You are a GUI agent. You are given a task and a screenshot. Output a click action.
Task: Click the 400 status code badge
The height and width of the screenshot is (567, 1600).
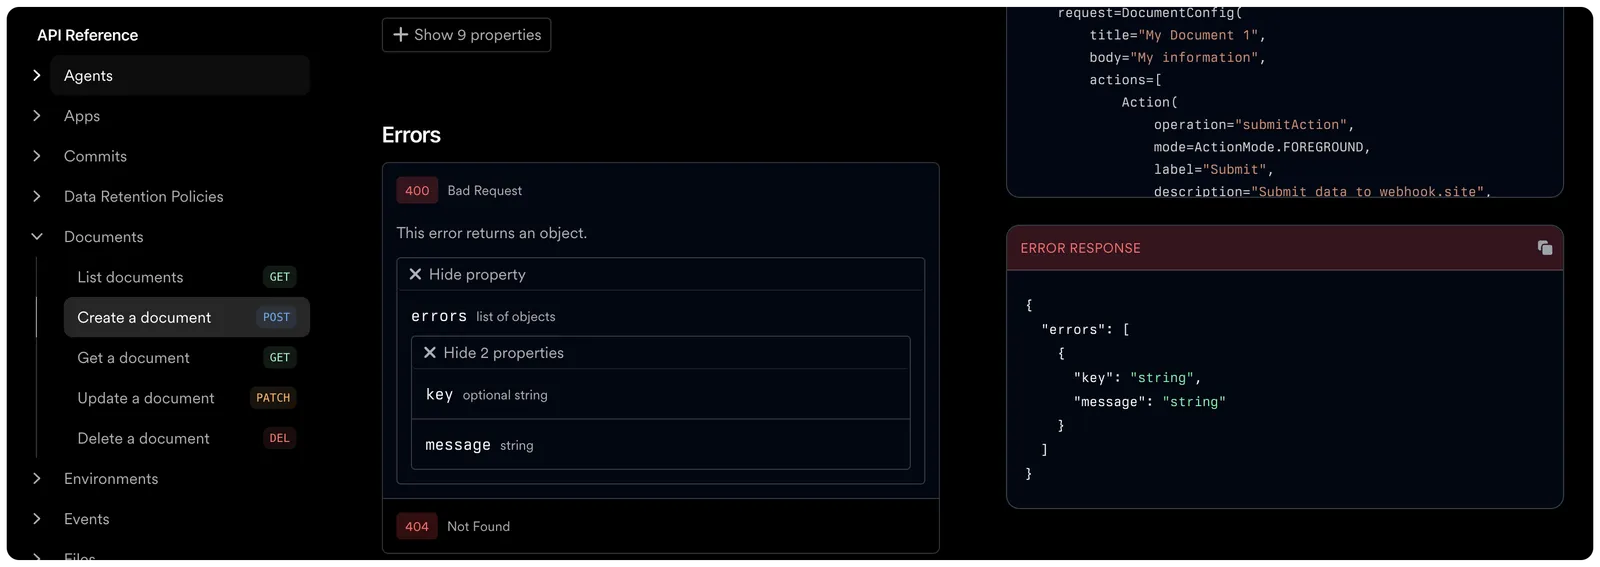[x=417, y=190]
